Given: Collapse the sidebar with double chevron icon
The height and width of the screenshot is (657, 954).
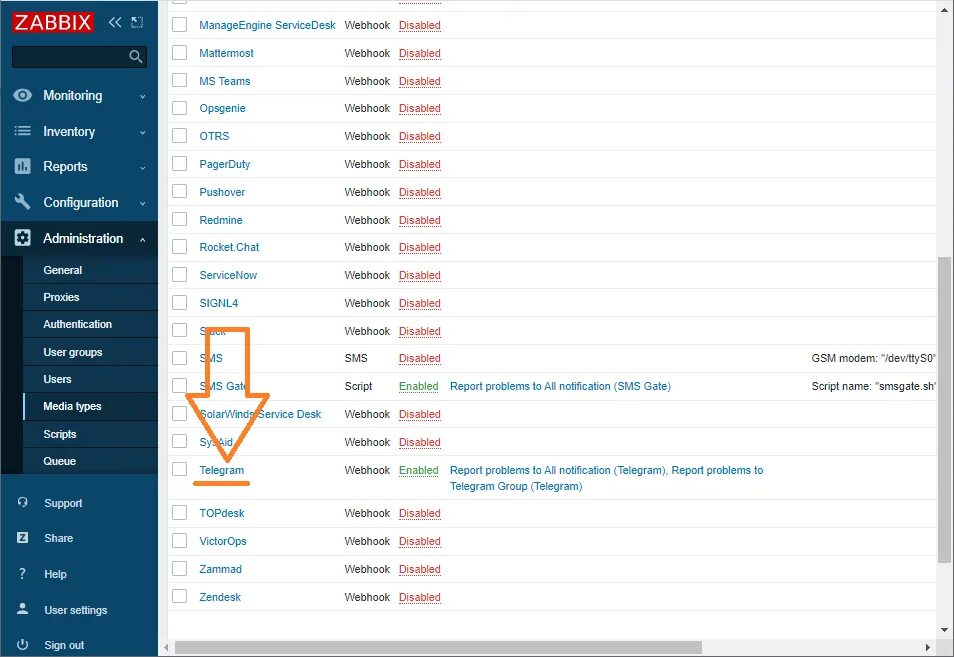Looking at the screenshot, I should [115, 23].
